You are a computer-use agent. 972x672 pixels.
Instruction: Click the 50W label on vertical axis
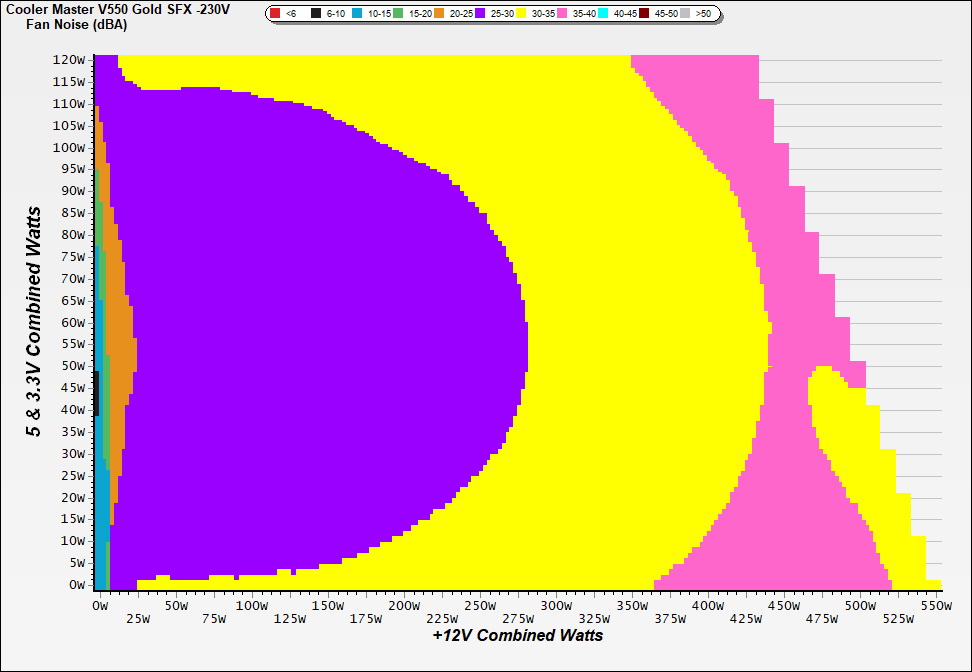(74, 366)
